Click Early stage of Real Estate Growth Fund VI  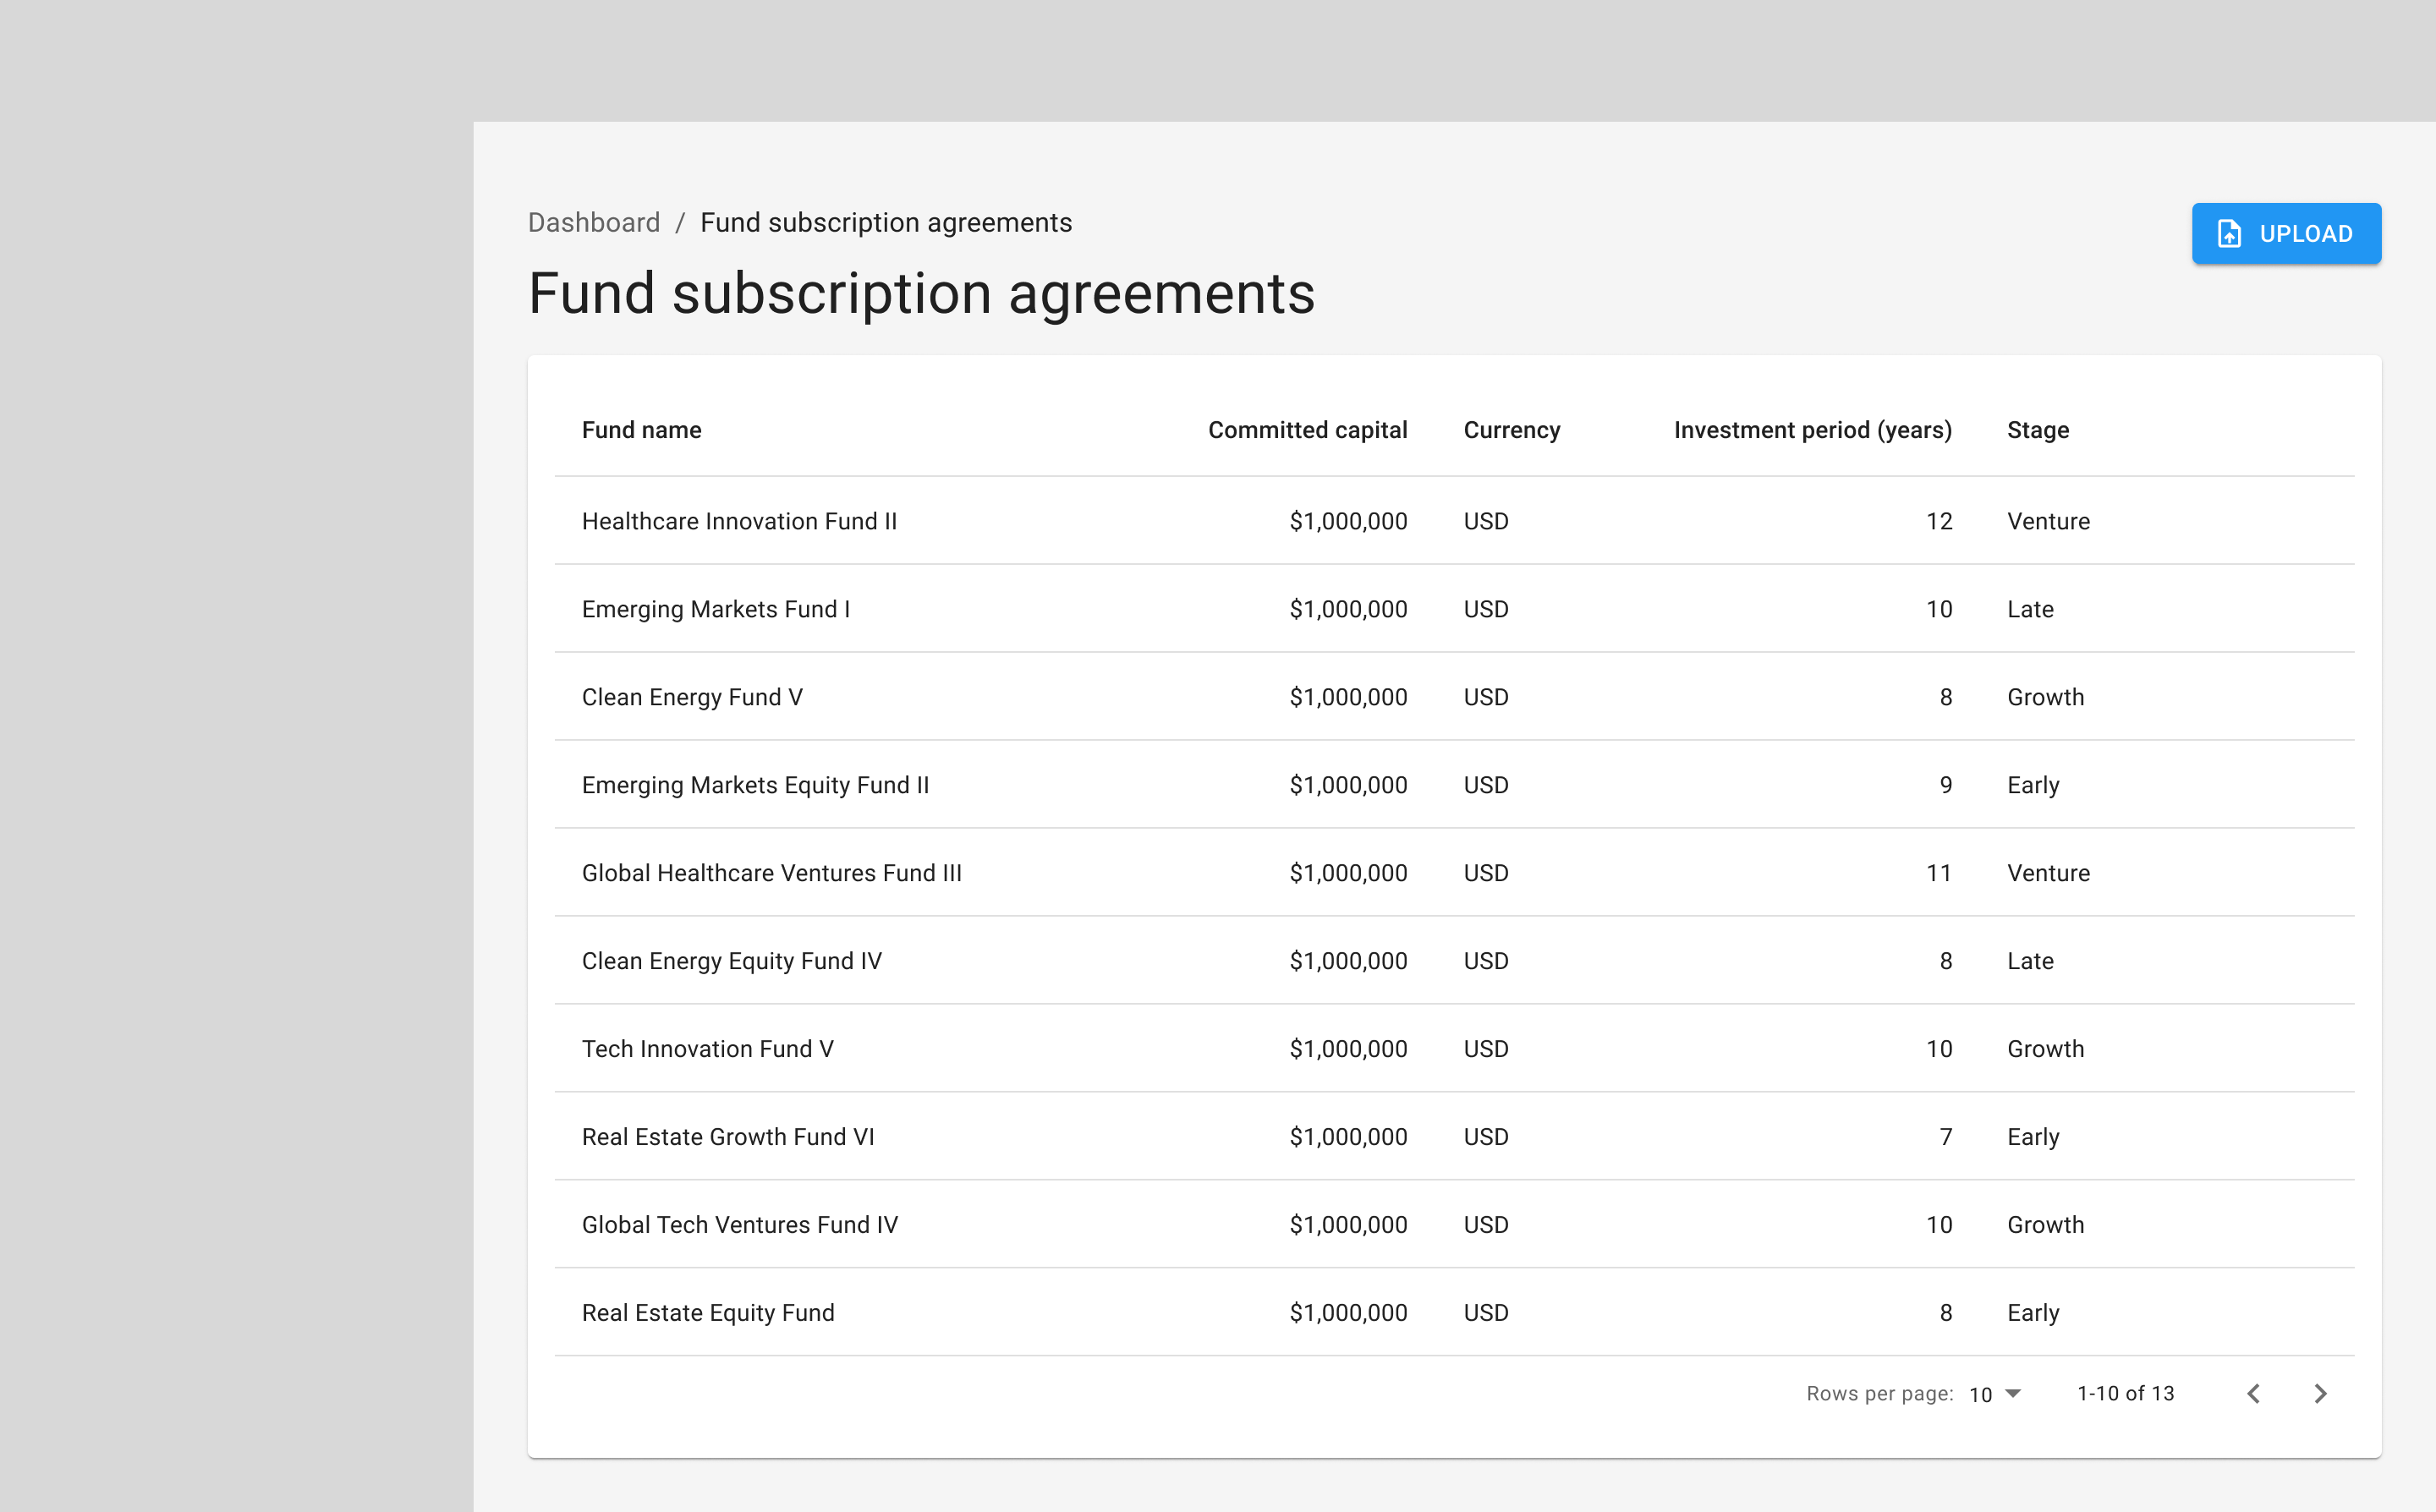pos(2033,1137)
